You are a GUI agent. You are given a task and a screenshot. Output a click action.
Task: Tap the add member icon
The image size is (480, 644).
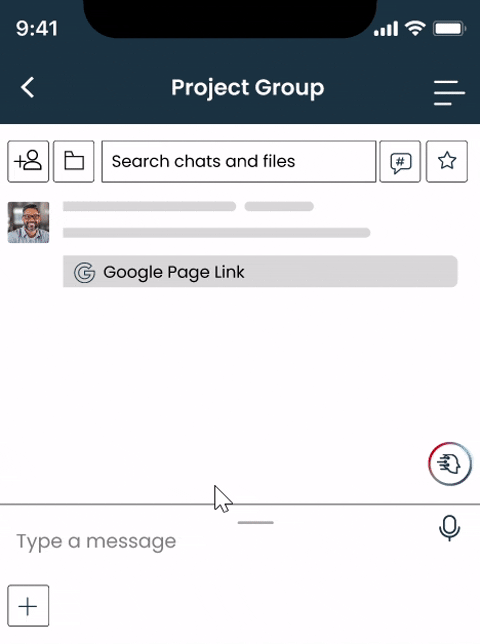28,161
